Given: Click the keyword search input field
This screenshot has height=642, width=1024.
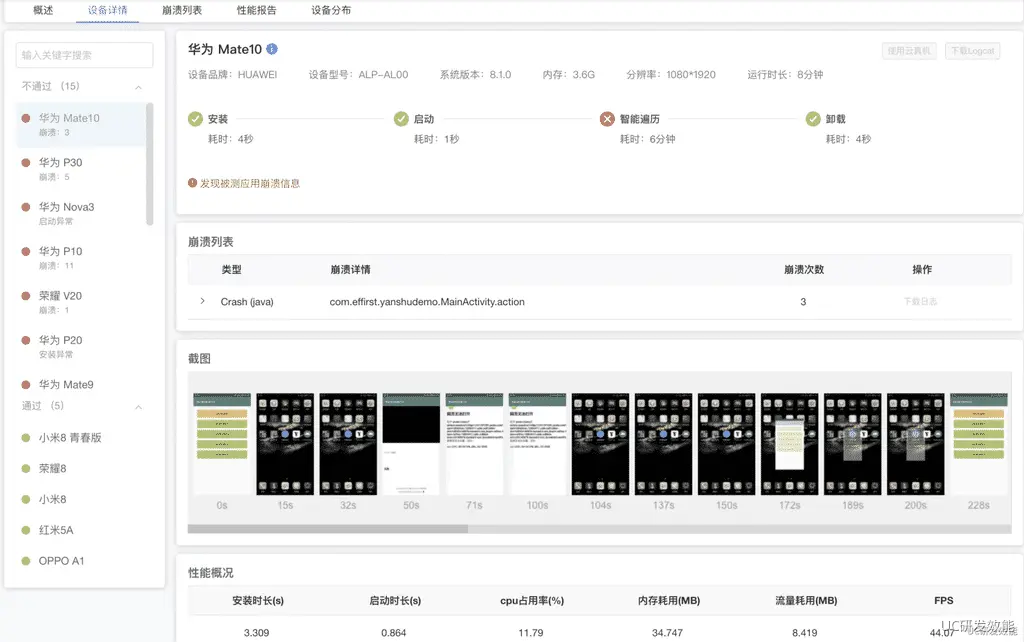Looking at the screenshot, I should [x=84, y=55].
